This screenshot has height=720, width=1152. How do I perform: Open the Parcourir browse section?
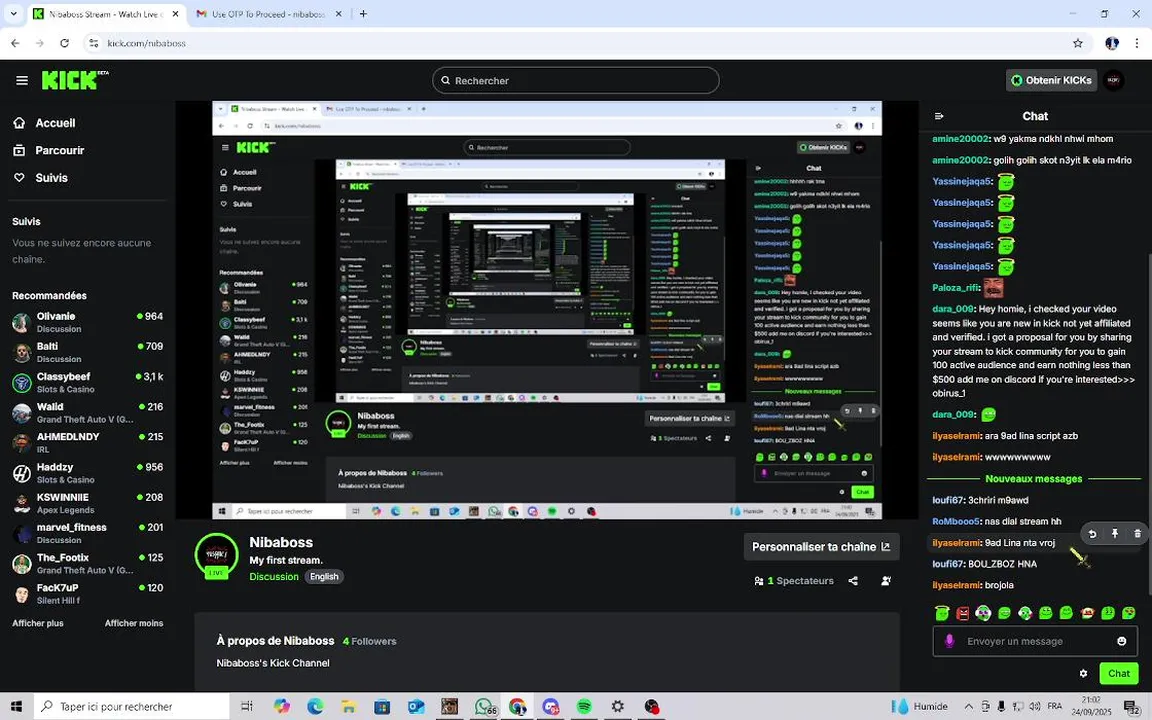tap(48, 150)
